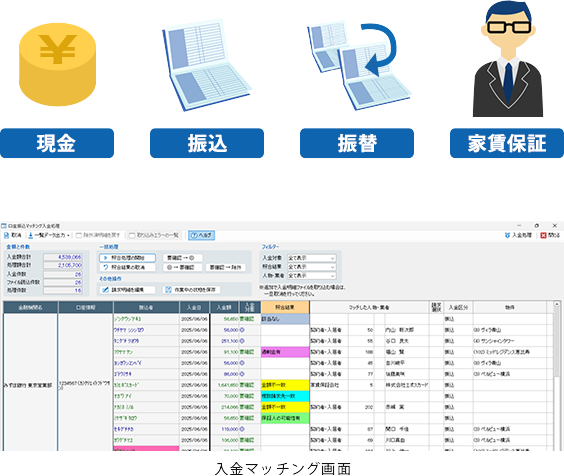Click the 入金額合計 field showing 4,539,066
The width and height of the screenshot is (564, 476).
click(x=63, y=257)
